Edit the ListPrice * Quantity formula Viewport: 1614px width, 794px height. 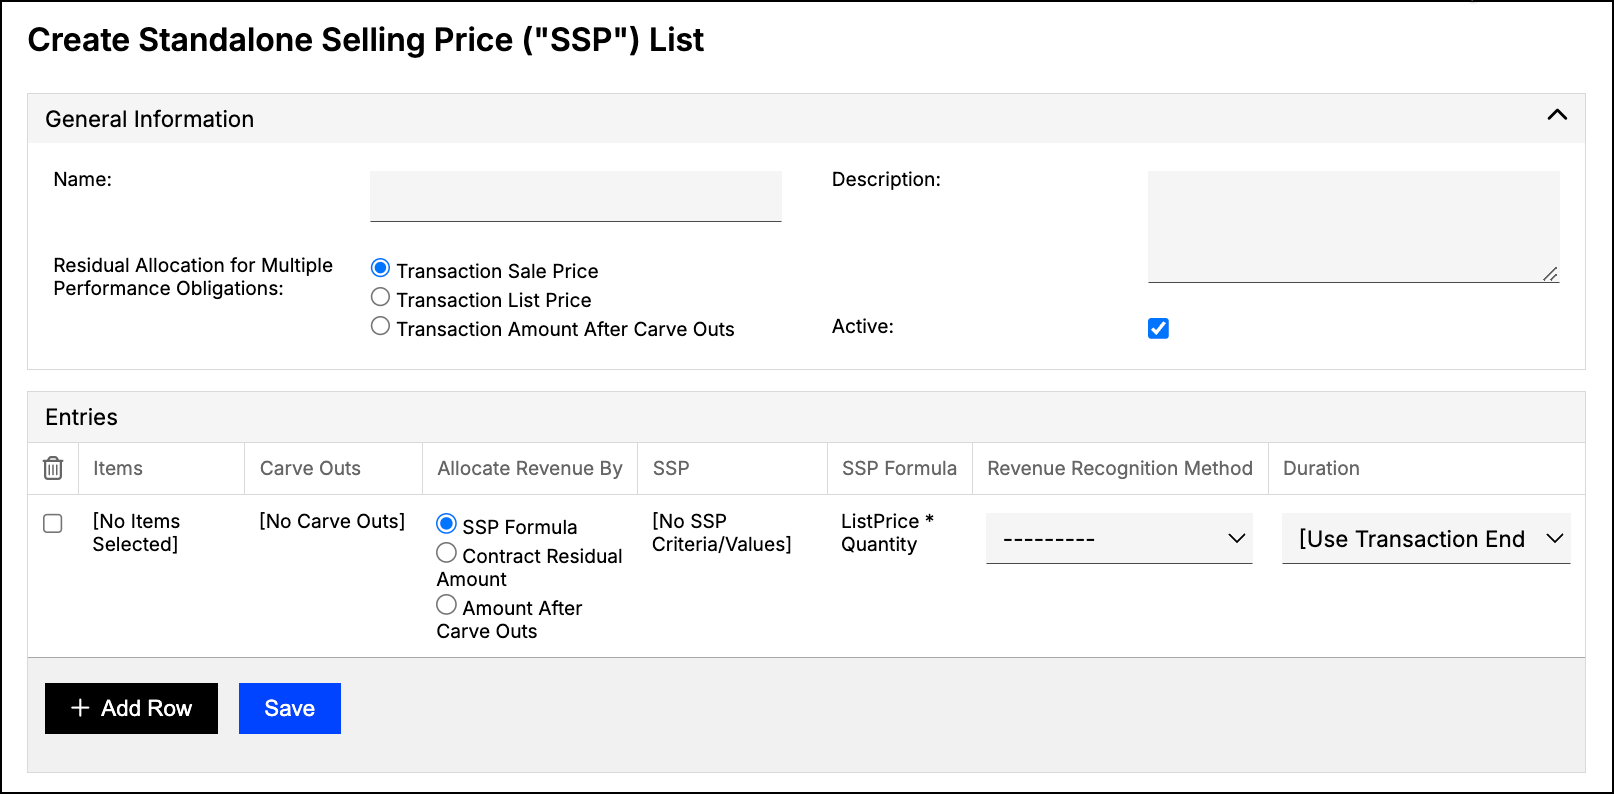887,533
